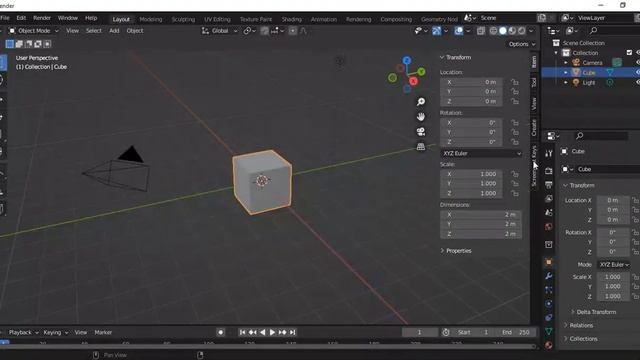Select wireframe viewport shading
The width and height of the screenshot is (640, 360).
pos(493,31)
